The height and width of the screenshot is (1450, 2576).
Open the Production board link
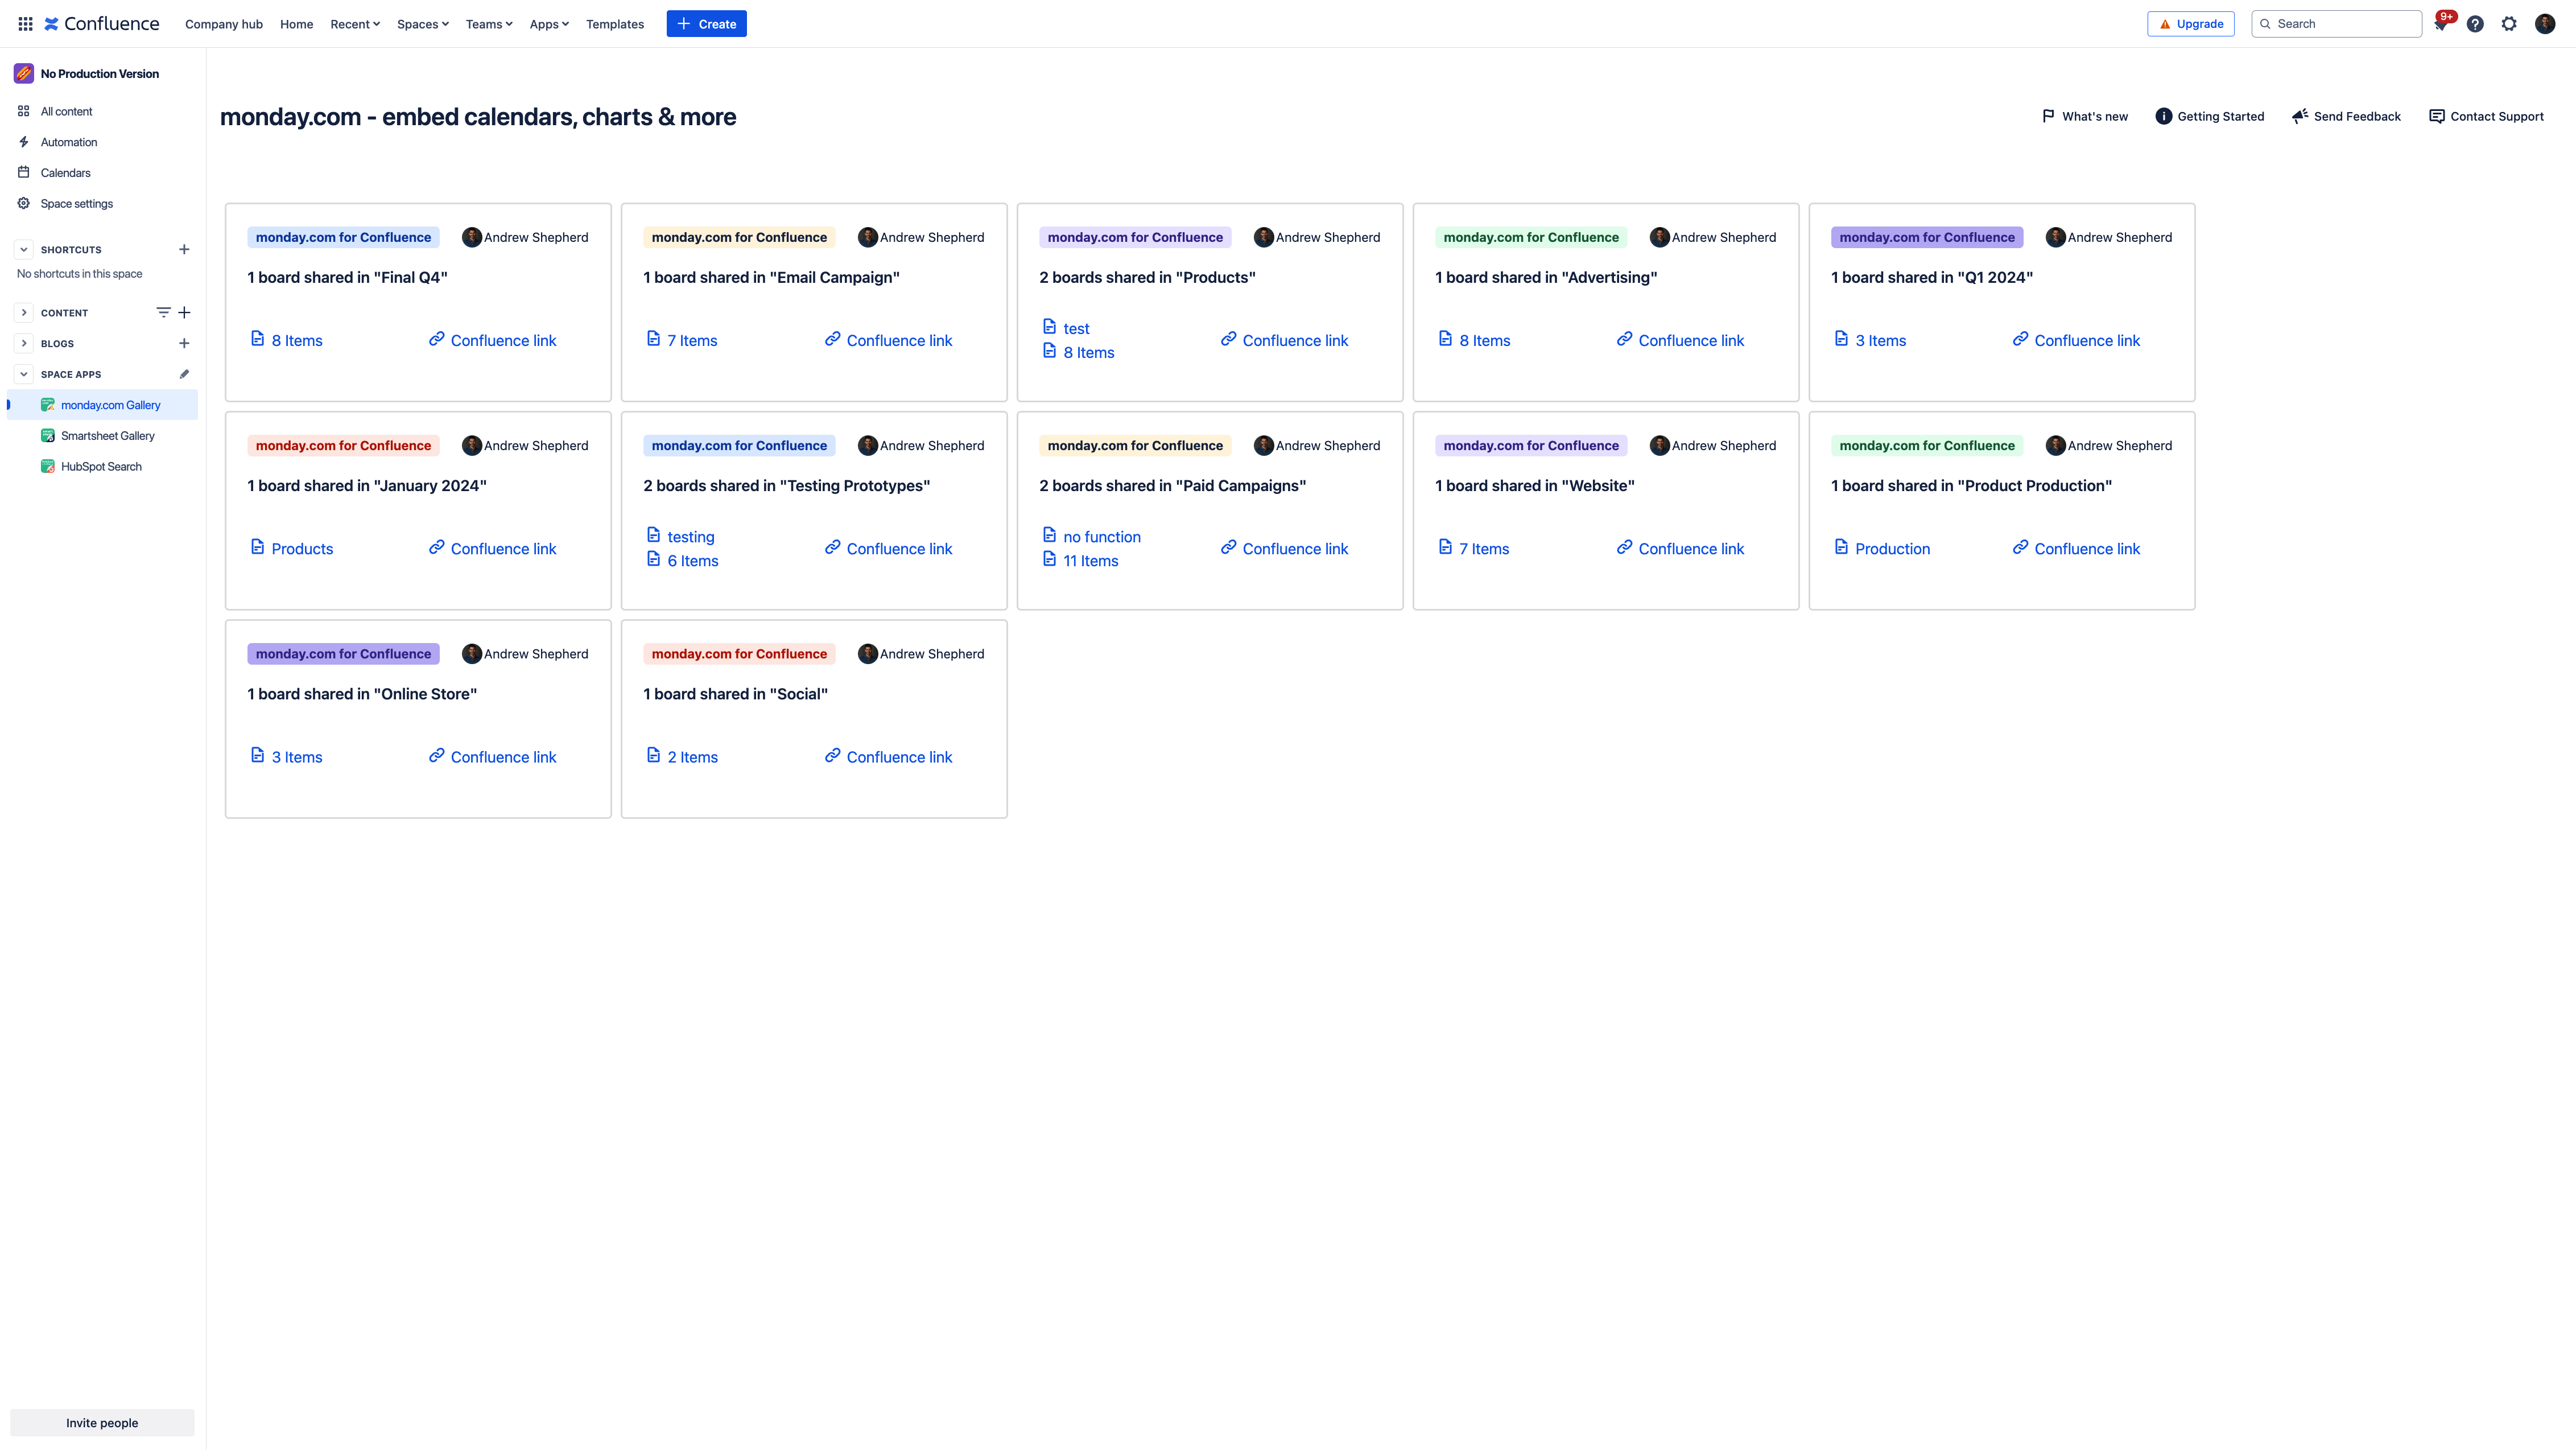coord(1892,548)
